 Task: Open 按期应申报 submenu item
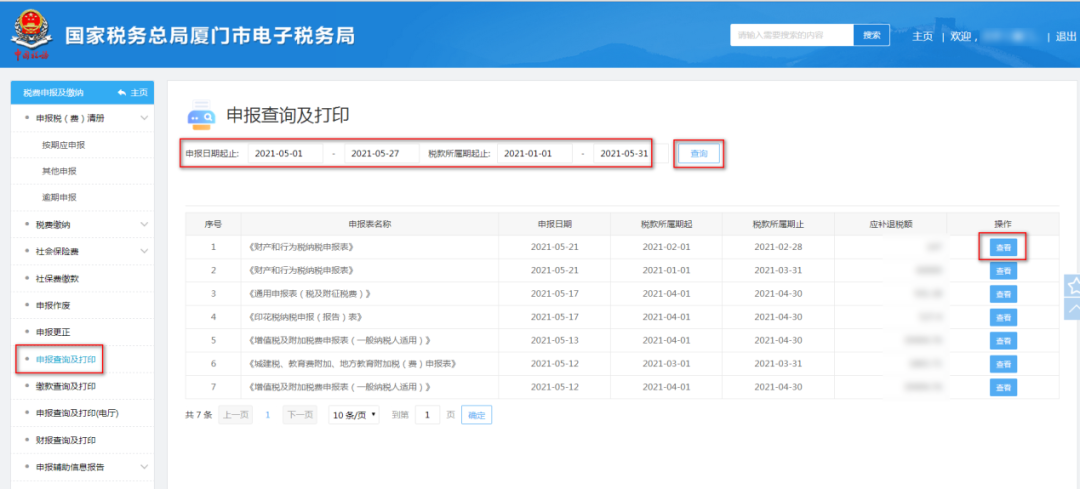63,145
